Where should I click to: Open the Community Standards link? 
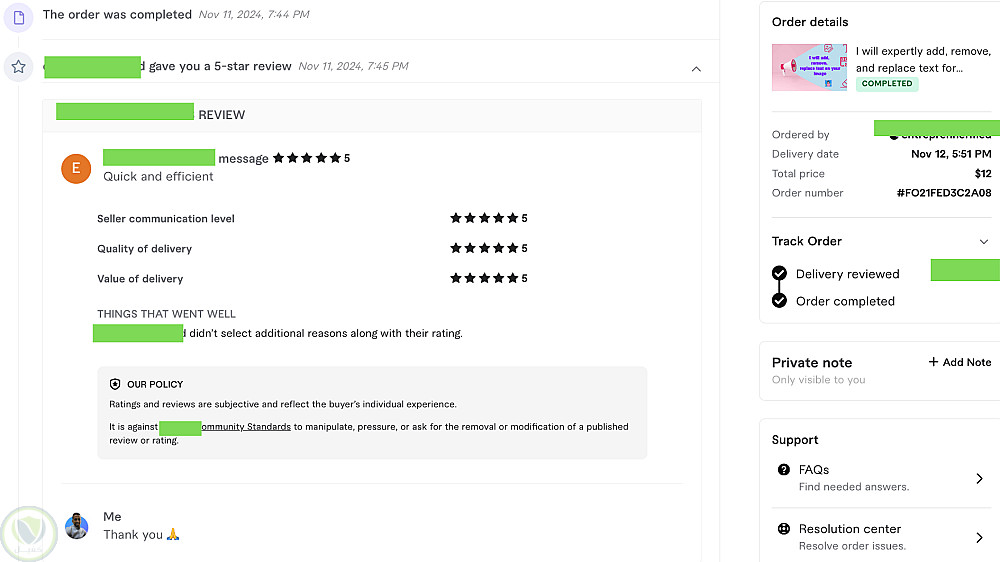(x=246, y=427)
